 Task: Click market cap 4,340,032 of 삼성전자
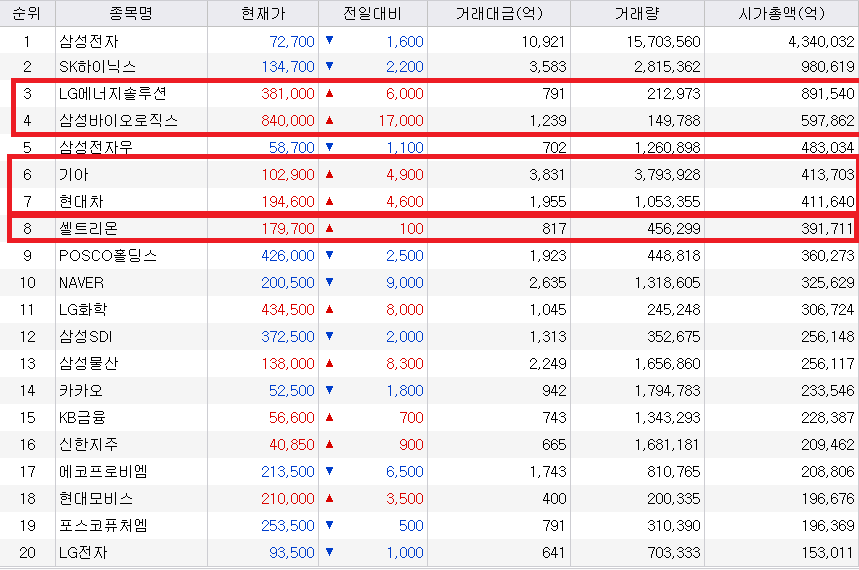point(821,42)
